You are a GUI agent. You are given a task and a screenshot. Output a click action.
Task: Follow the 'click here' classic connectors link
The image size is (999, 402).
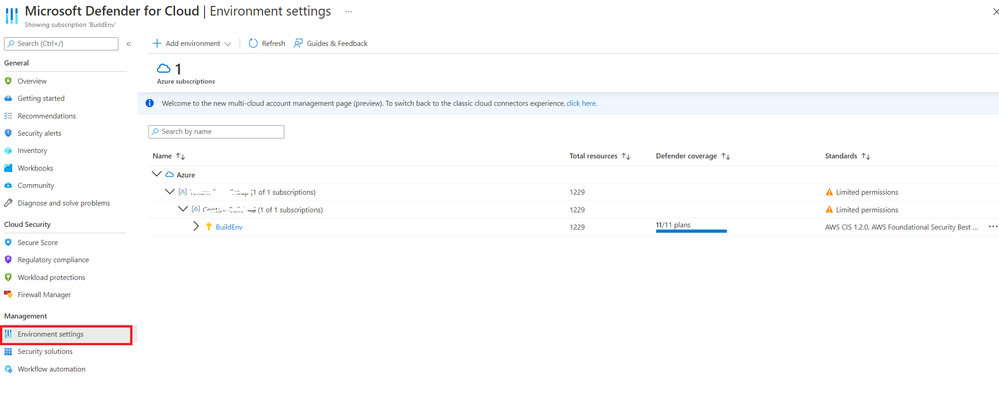click(581, 103)
